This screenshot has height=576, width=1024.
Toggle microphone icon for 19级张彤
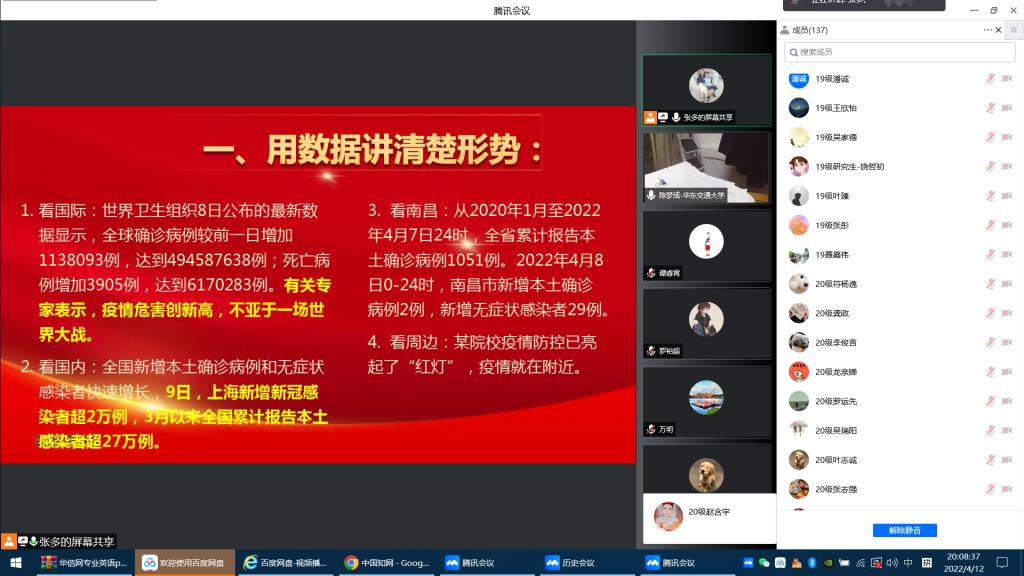point(991,225)
